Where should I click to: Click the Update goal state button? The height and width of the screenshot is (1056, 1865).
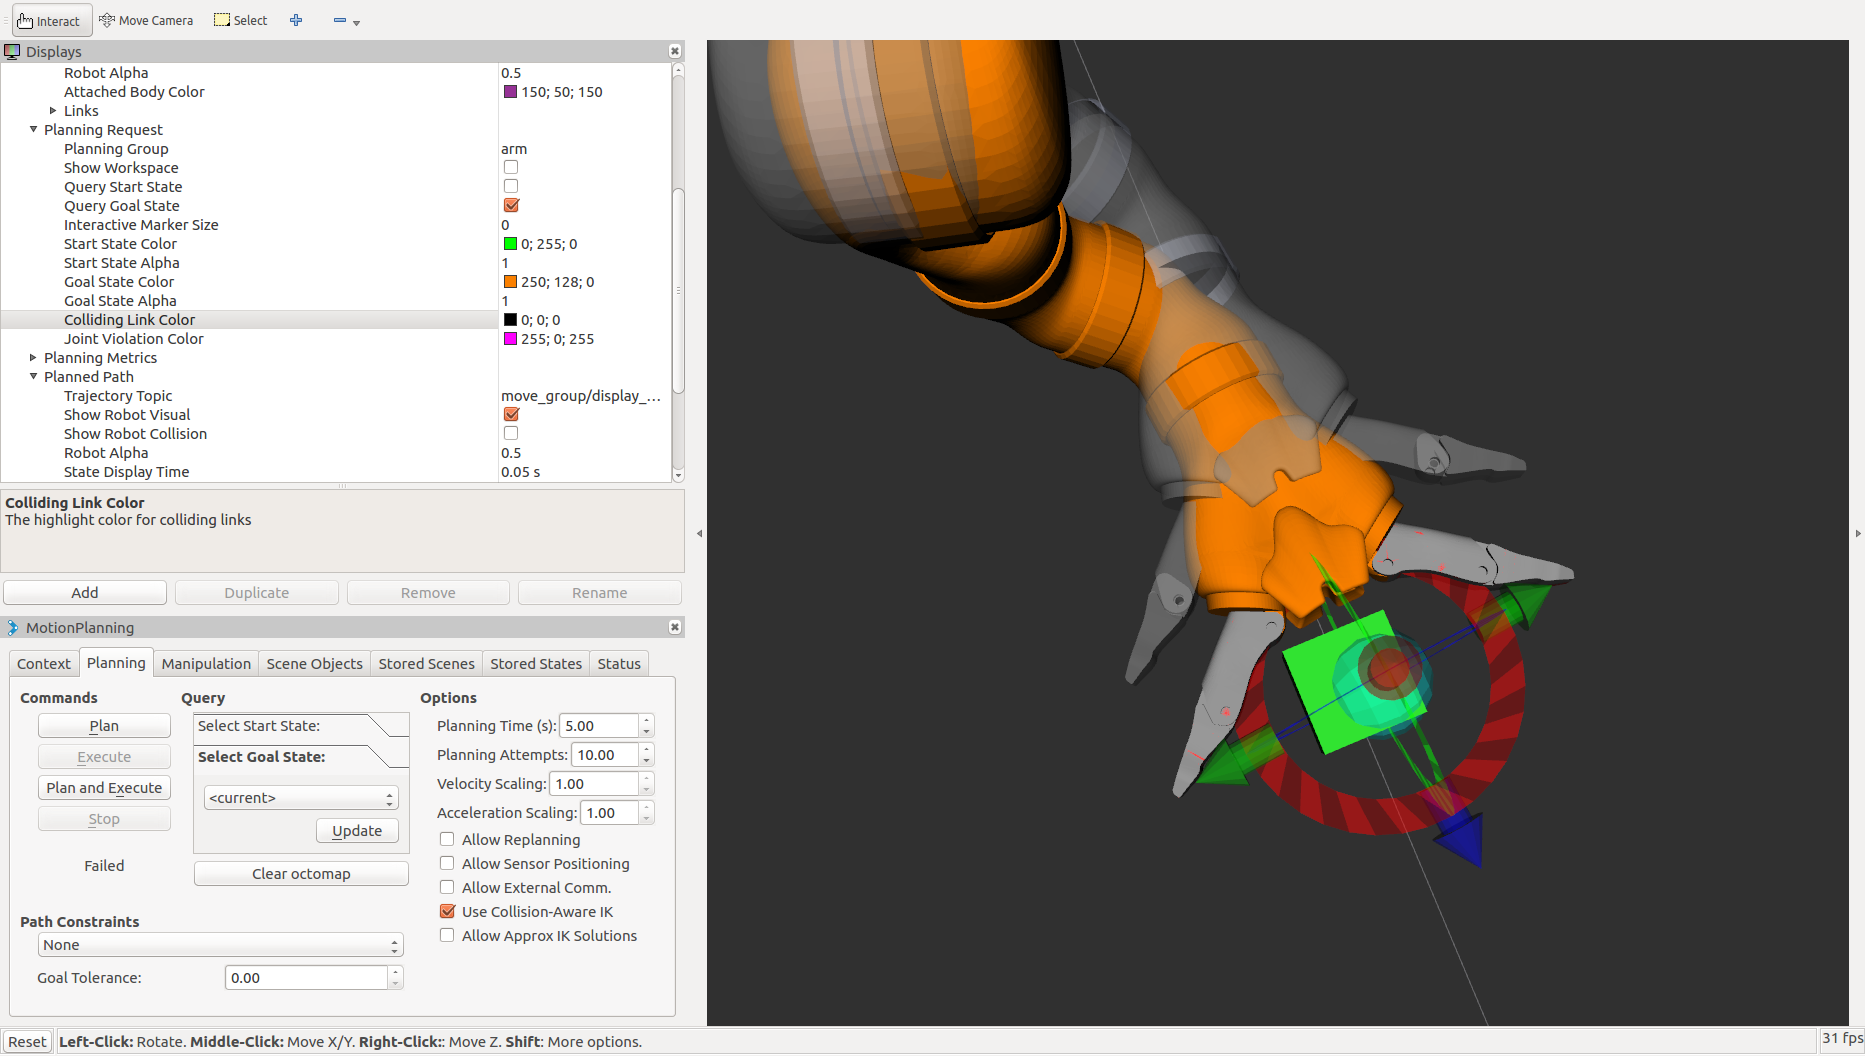[x=357, y=831]
